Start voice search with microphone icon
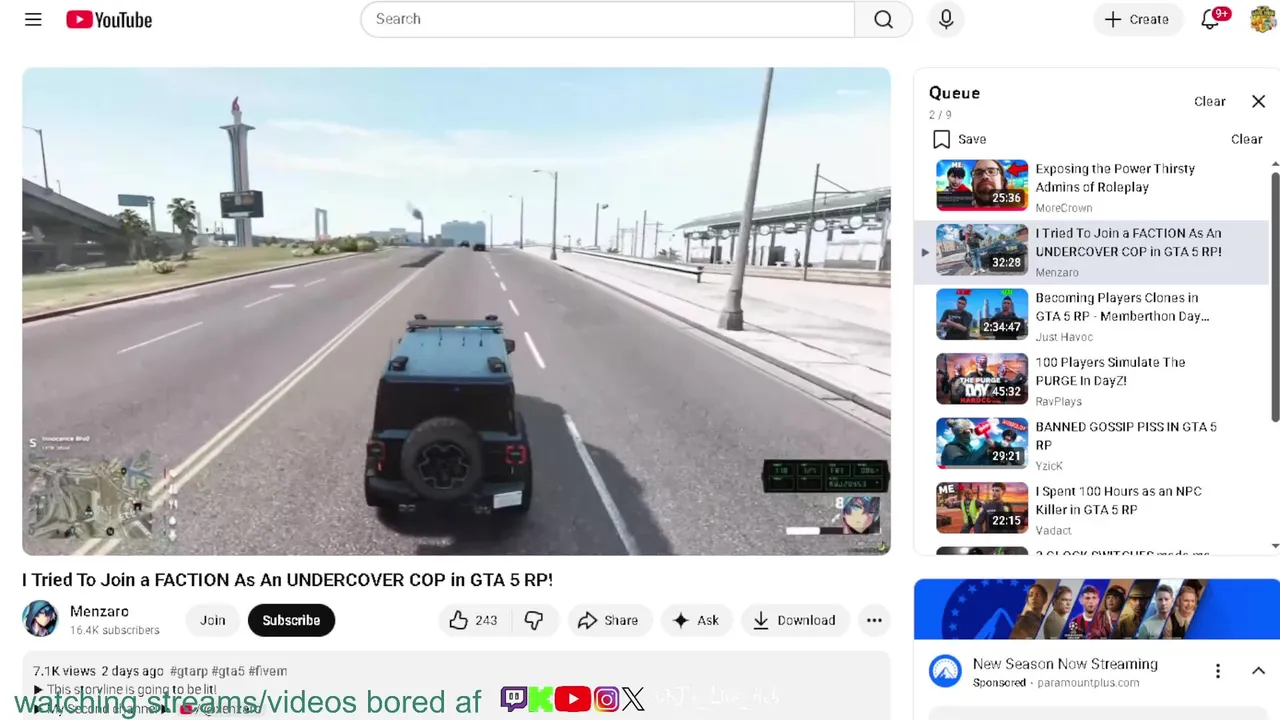Viewport: 1280px width, 720px height. tap(946, 19)
